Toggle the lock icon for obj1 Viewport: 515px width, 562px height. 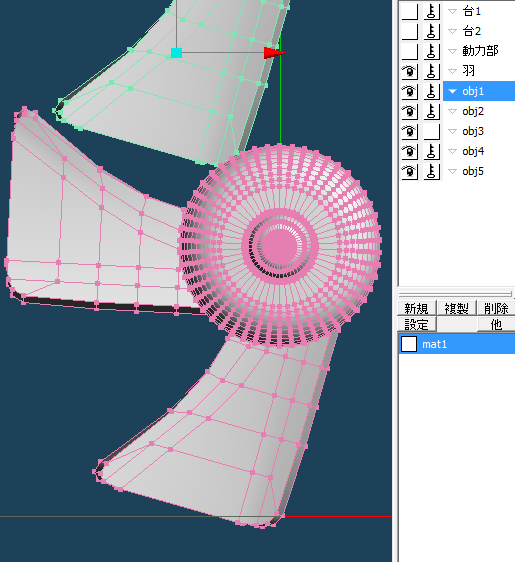[431, 91]
